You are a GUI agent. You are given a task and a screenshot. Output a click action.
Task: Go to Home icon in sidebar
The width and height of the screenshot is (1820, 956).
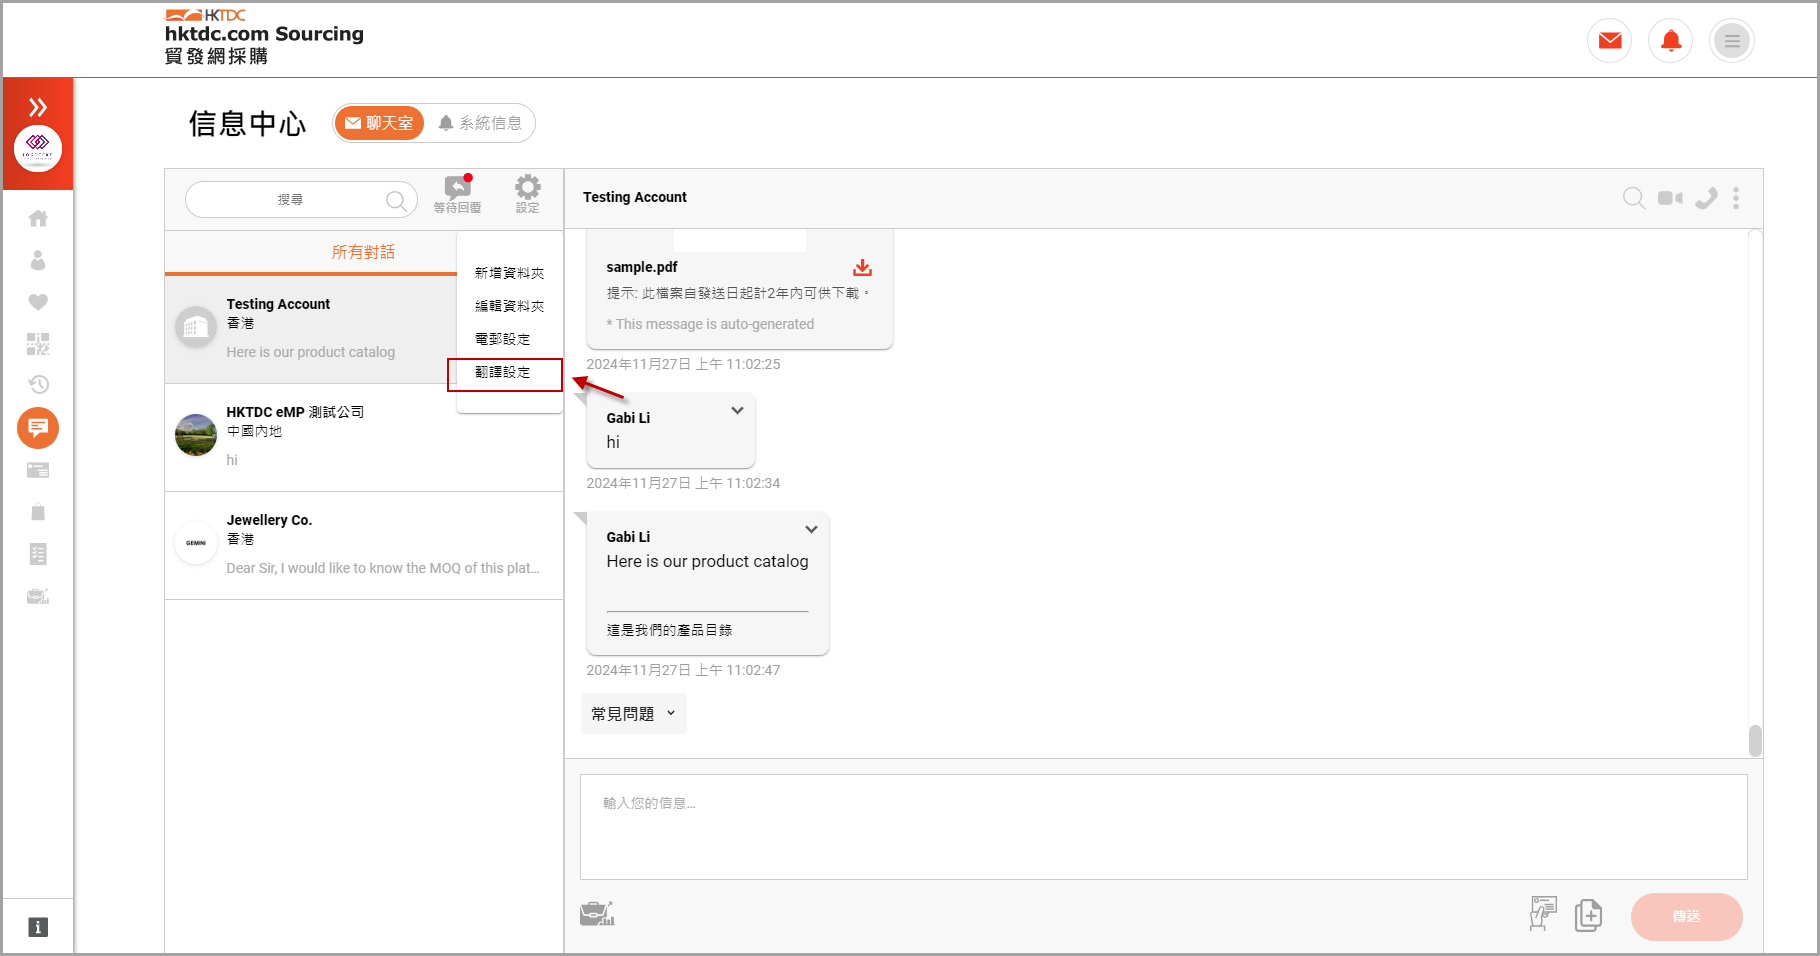point(38,218)
